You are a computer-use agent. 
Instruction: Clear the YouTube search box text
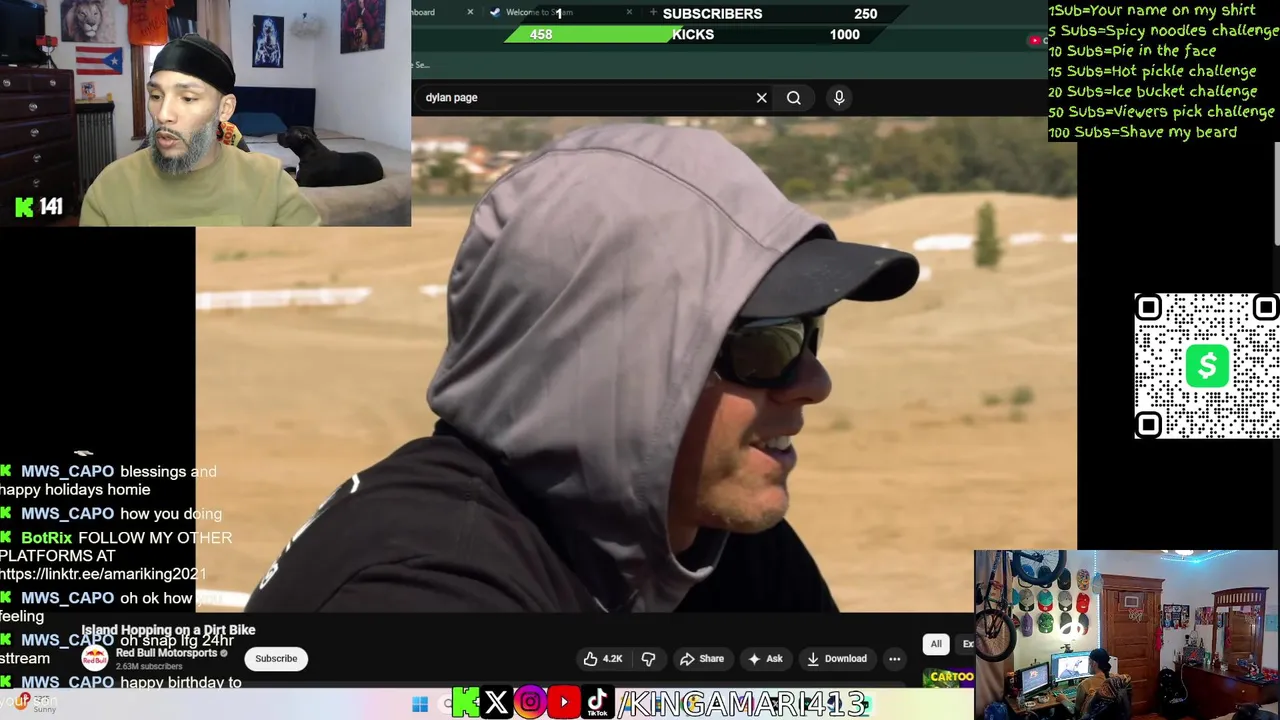click(761, 98)
